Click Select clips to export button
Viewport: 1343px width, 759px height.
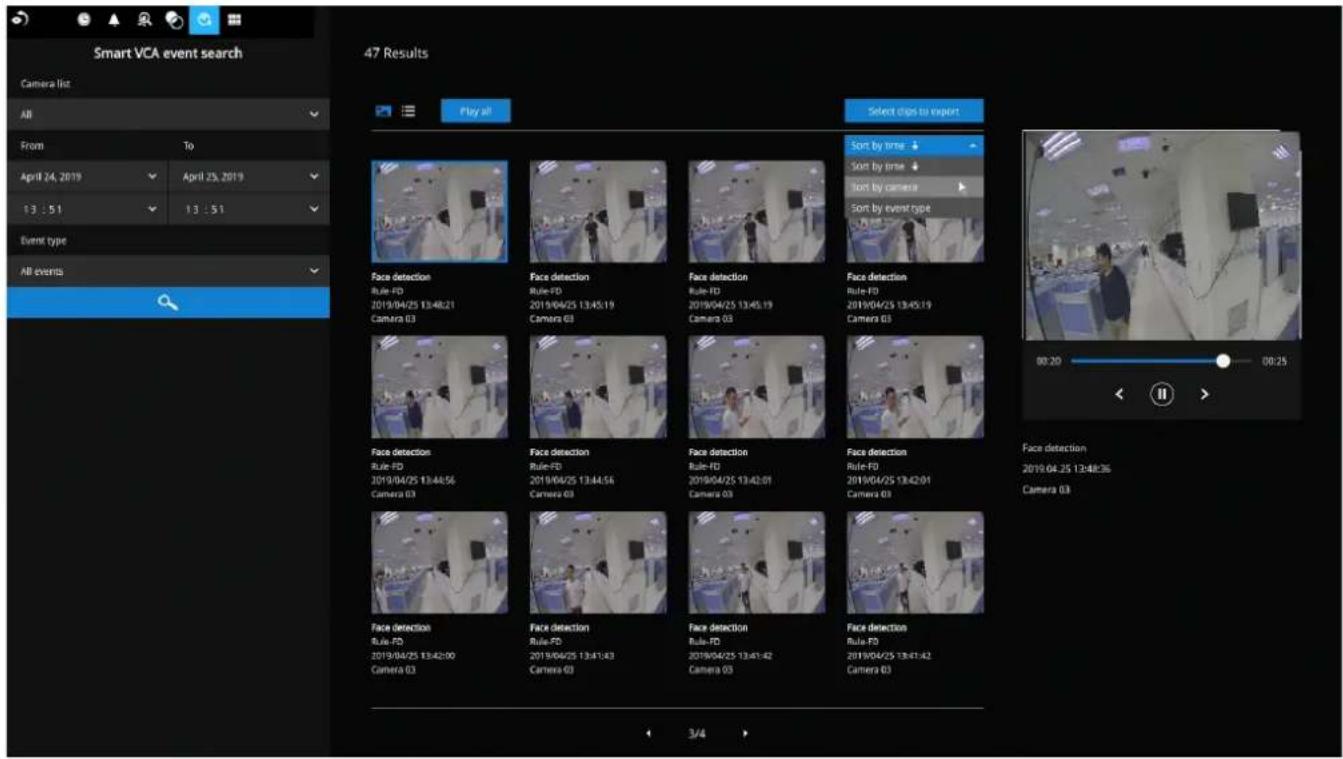(x=914, y=111)
